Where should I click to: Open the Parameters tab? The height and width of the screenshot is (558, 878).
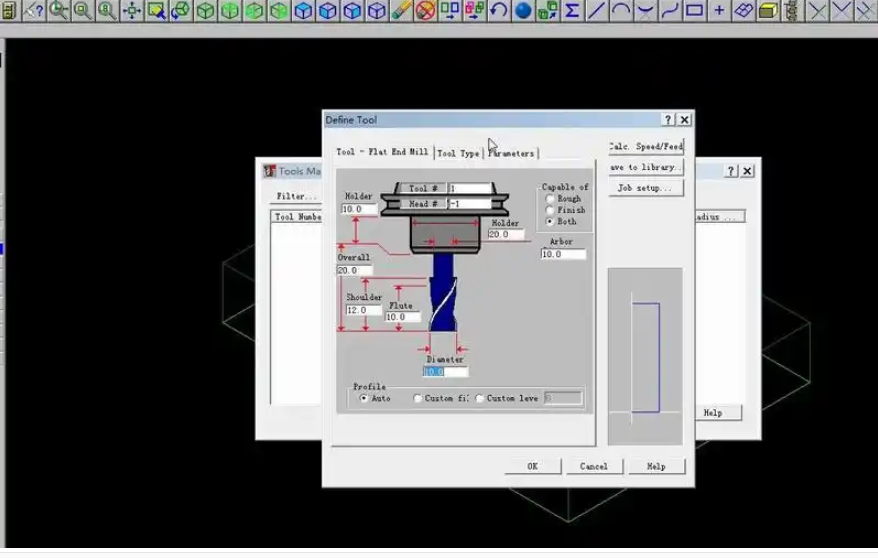pyautogui.click(x=512, y=153)
